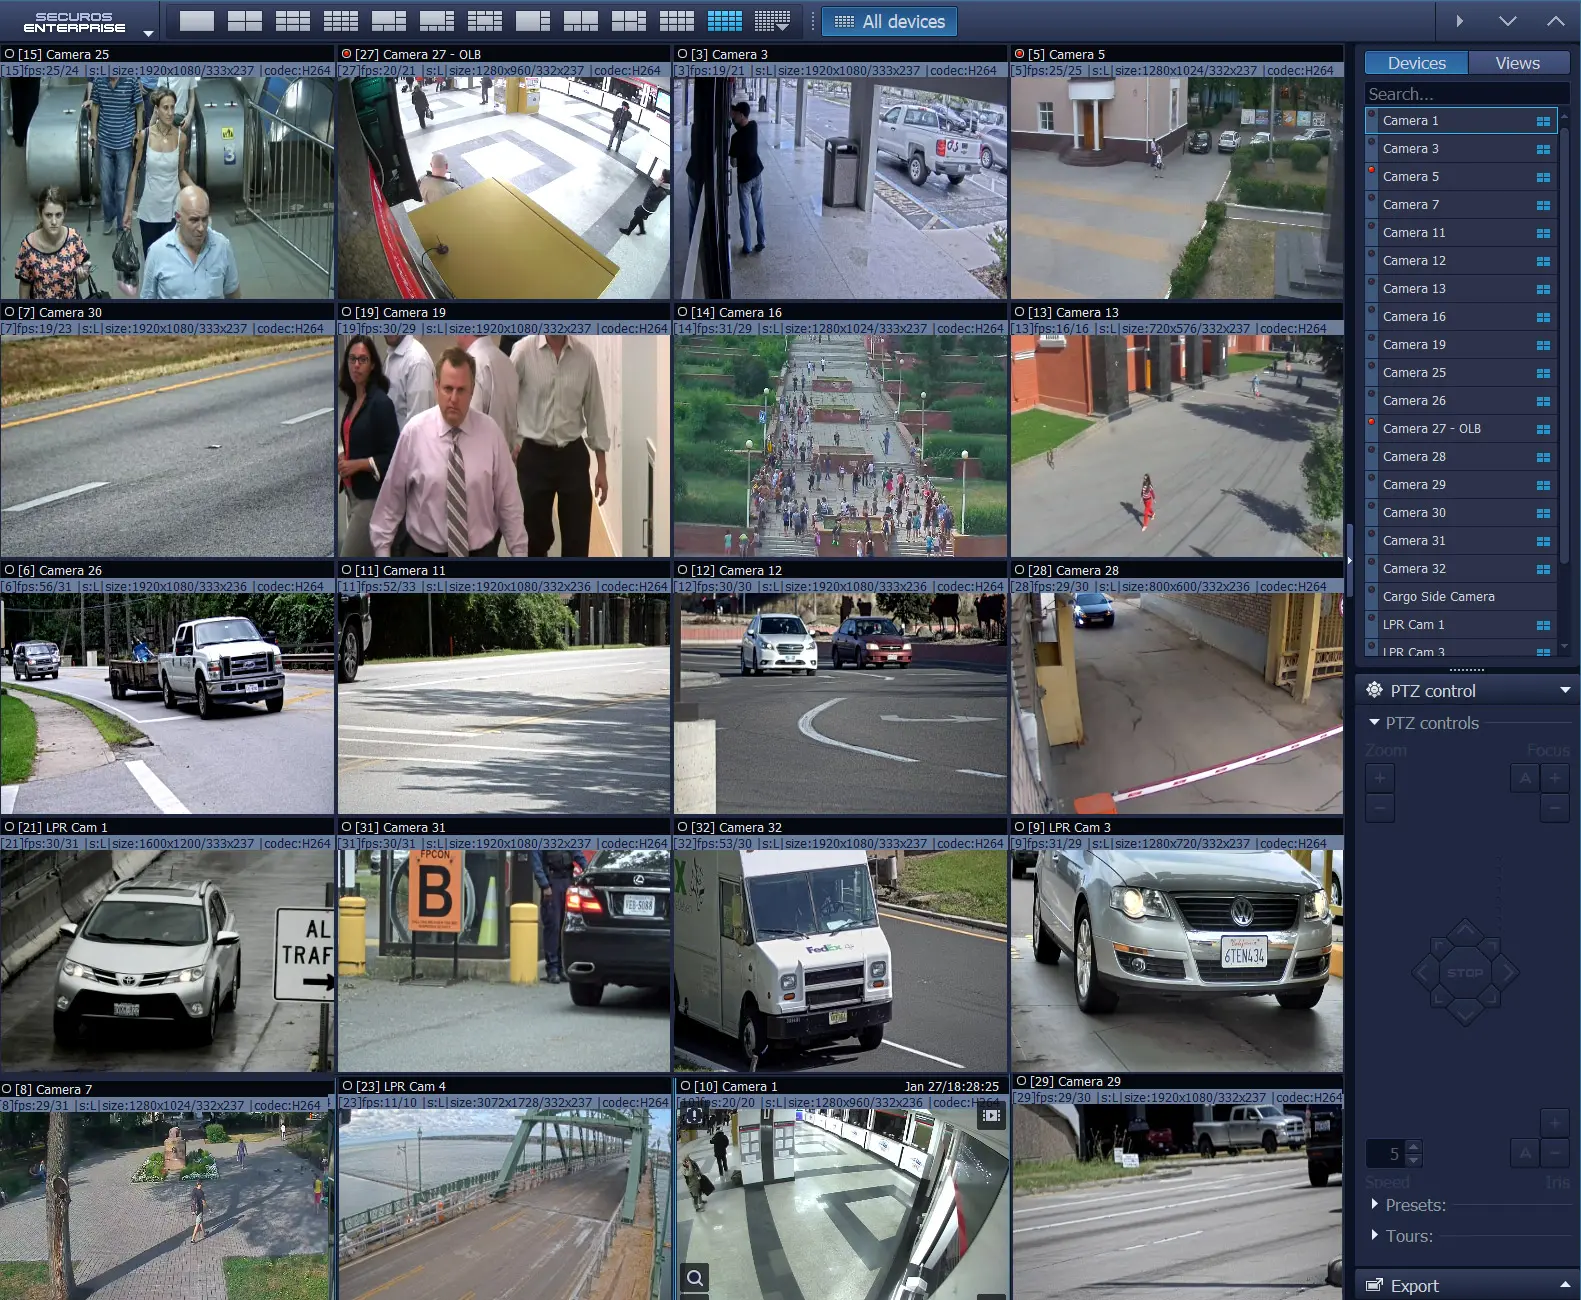Select Cargo Side Camera in device list
1581x1300 pixels.
(1461, 596)
